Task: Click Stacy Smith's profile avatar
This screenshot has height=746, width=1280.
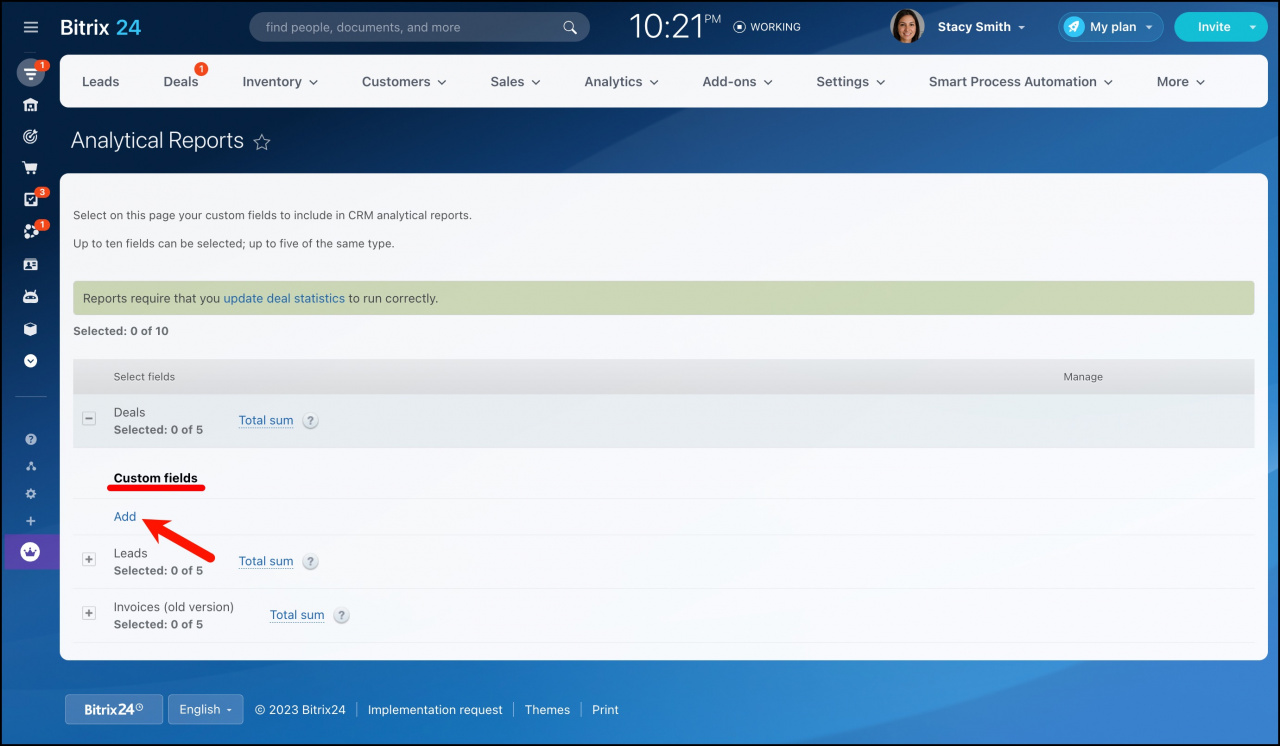Action: [907, 27]
